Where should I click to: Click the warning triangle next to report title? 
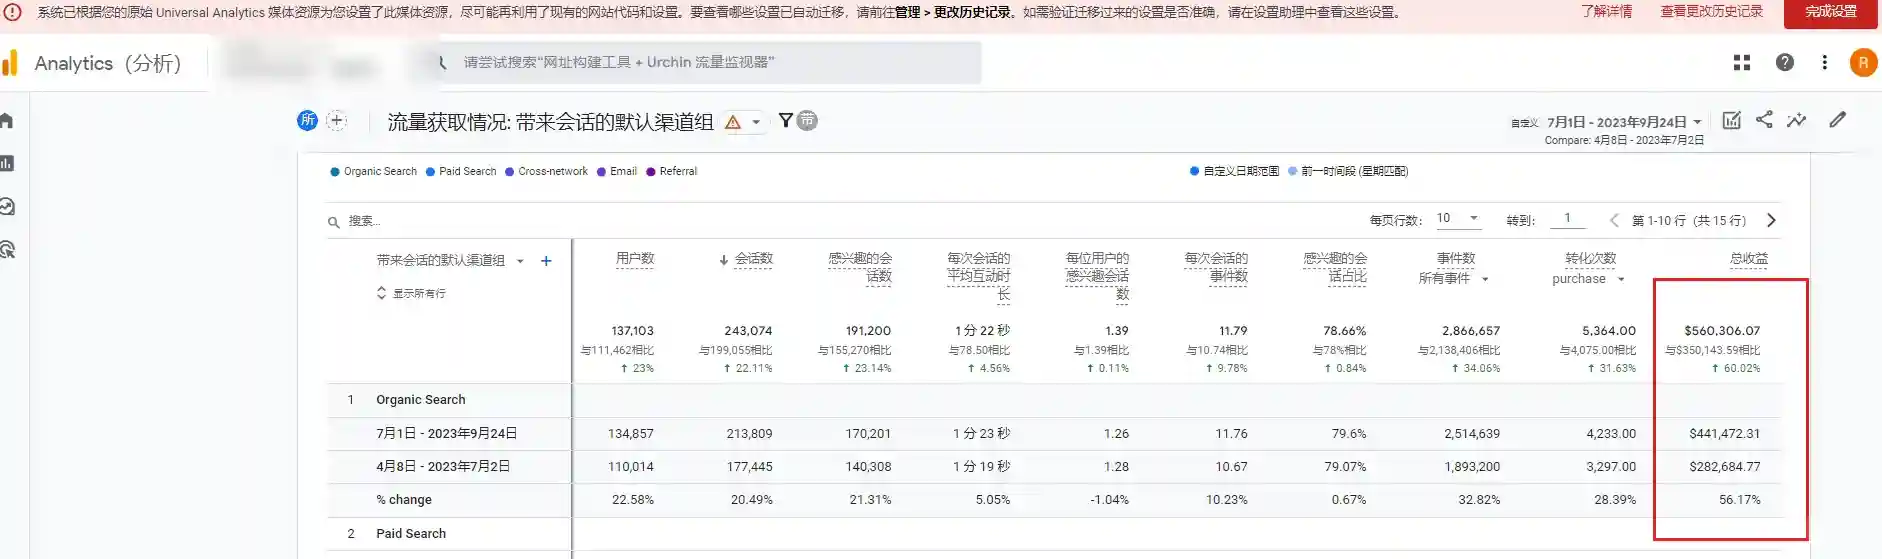(x=733, y=122)
